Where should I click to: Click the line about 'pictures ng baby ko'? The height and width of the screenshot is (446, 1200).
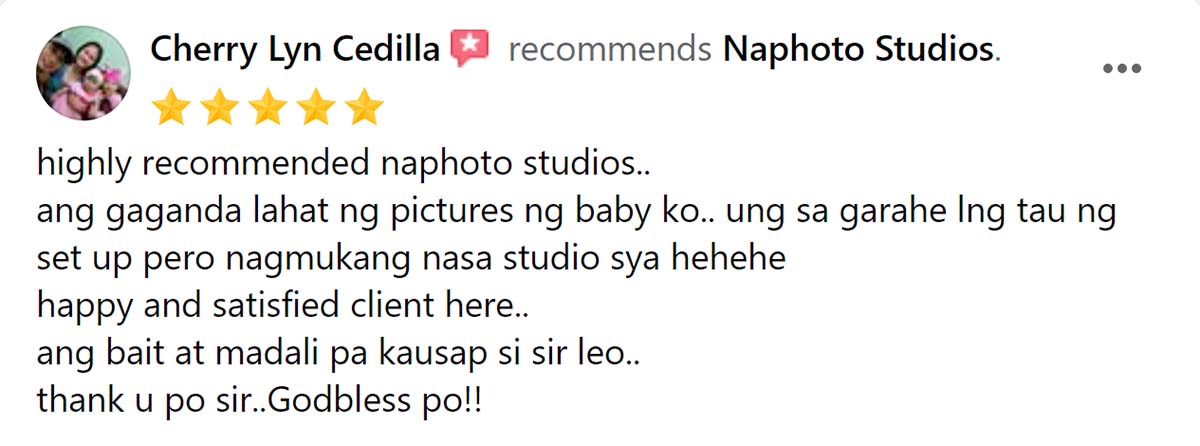coord(576,212)
